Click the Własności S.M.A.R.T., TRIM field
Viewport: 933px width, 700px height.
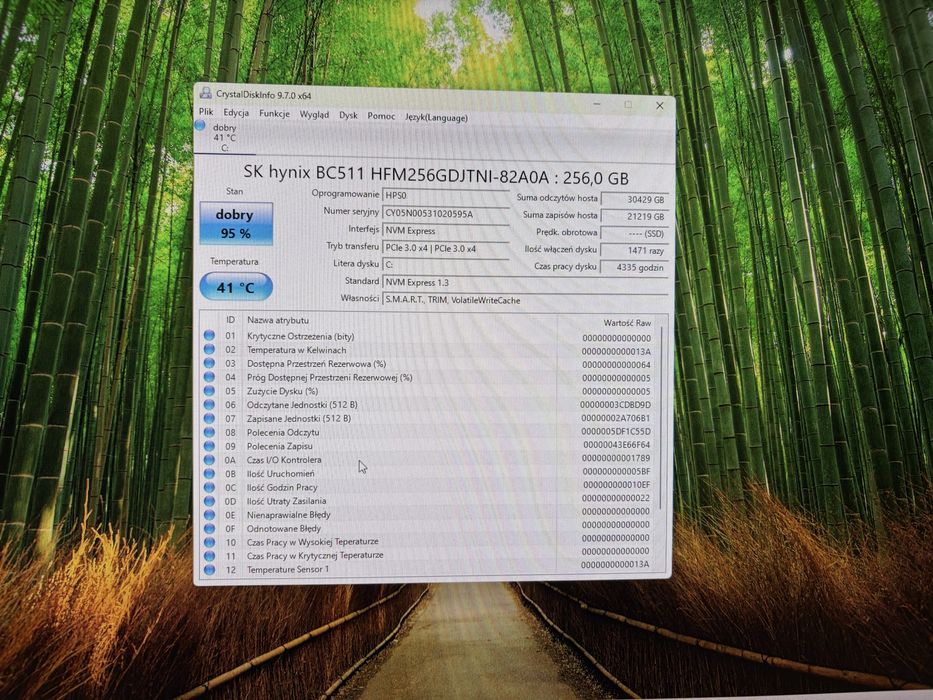[525, 300]
